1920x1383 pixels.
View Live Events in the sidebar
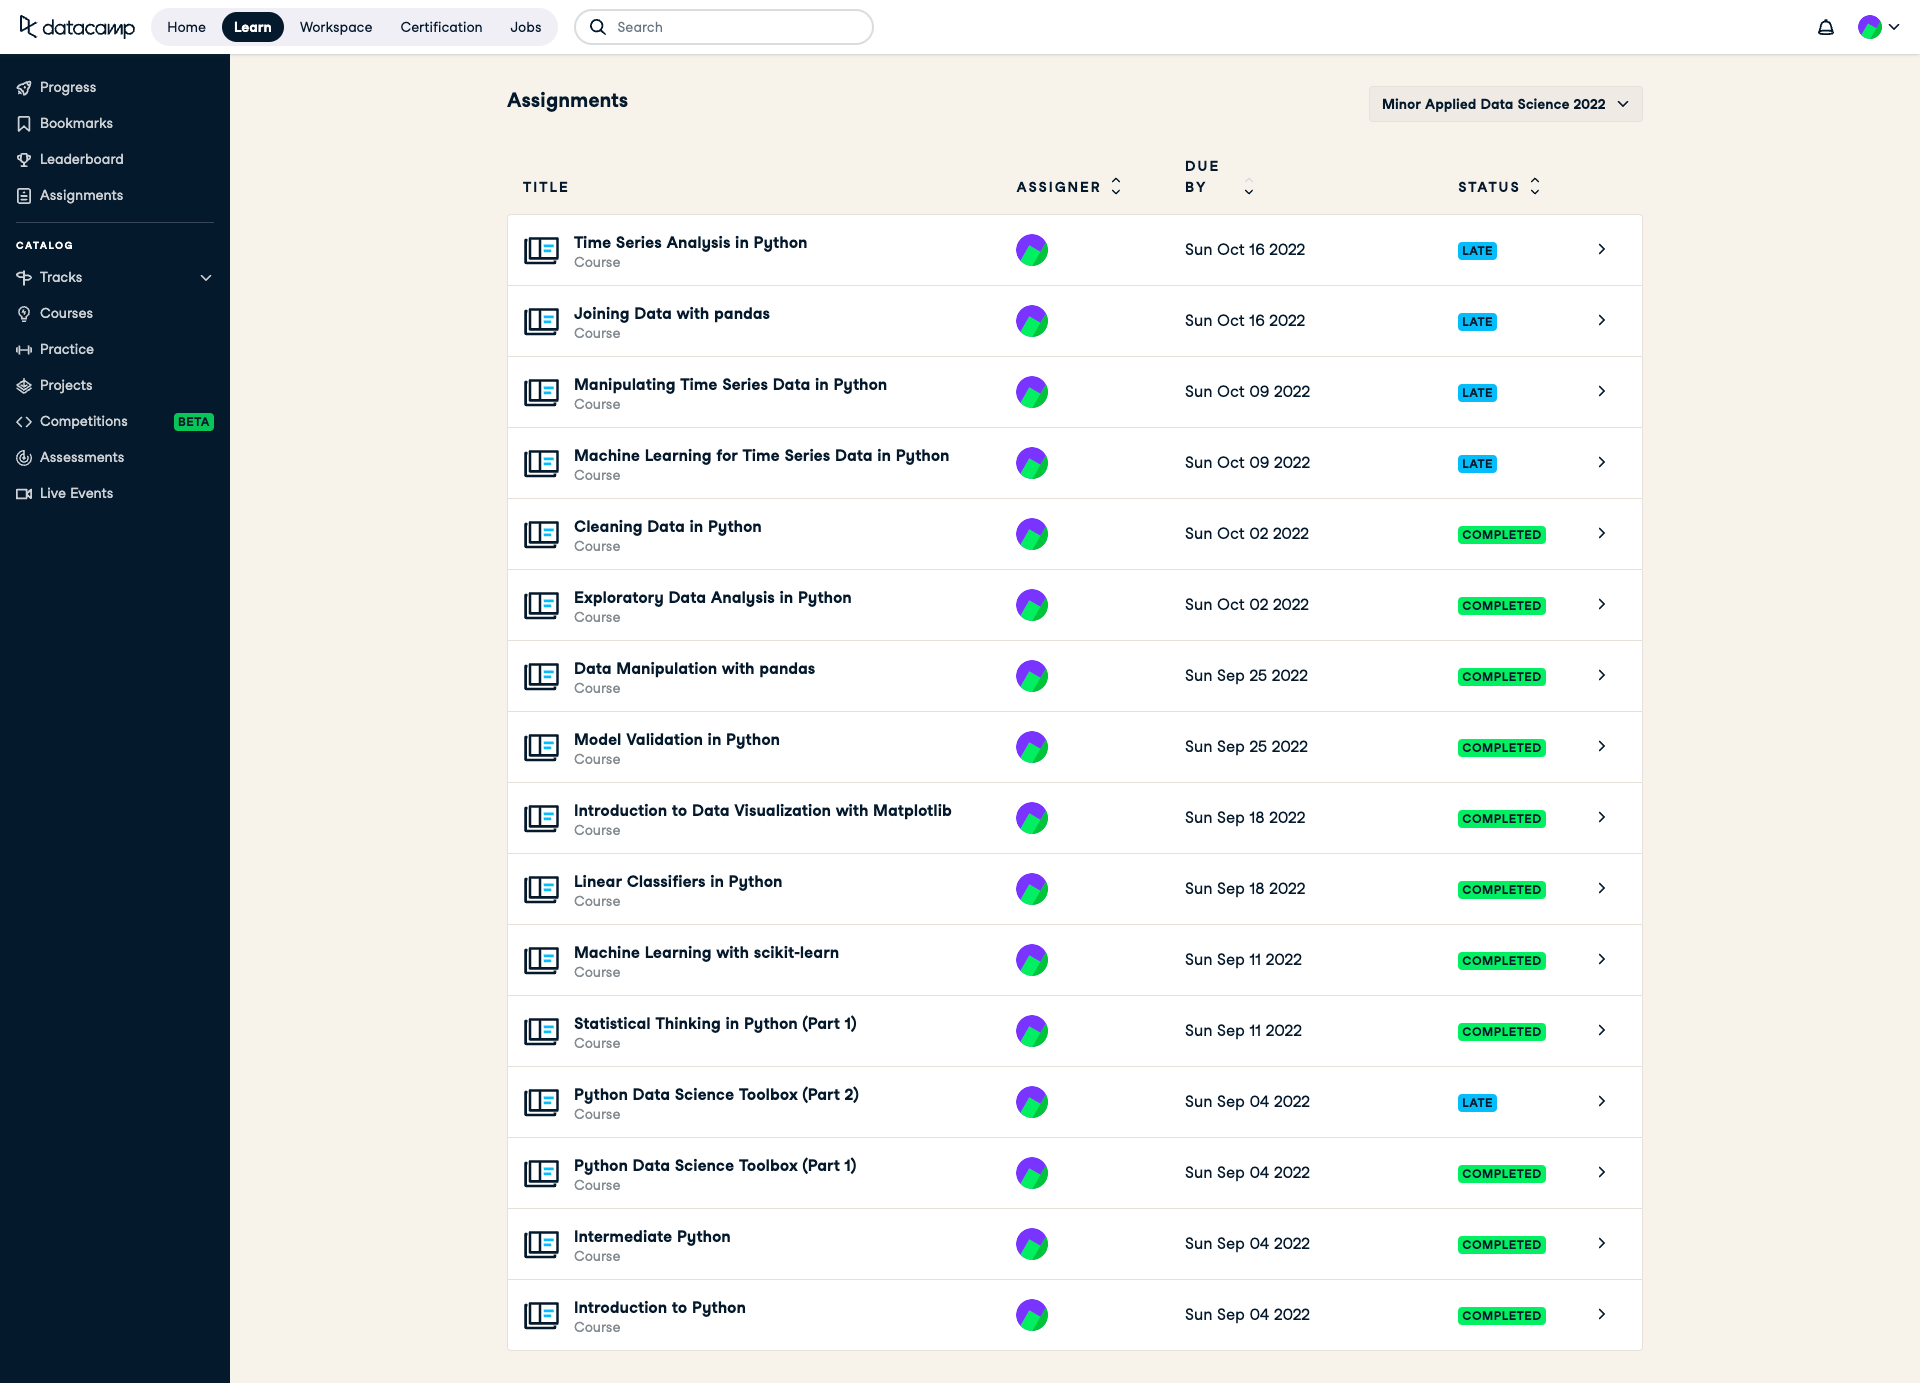click(x=75, y=493)
